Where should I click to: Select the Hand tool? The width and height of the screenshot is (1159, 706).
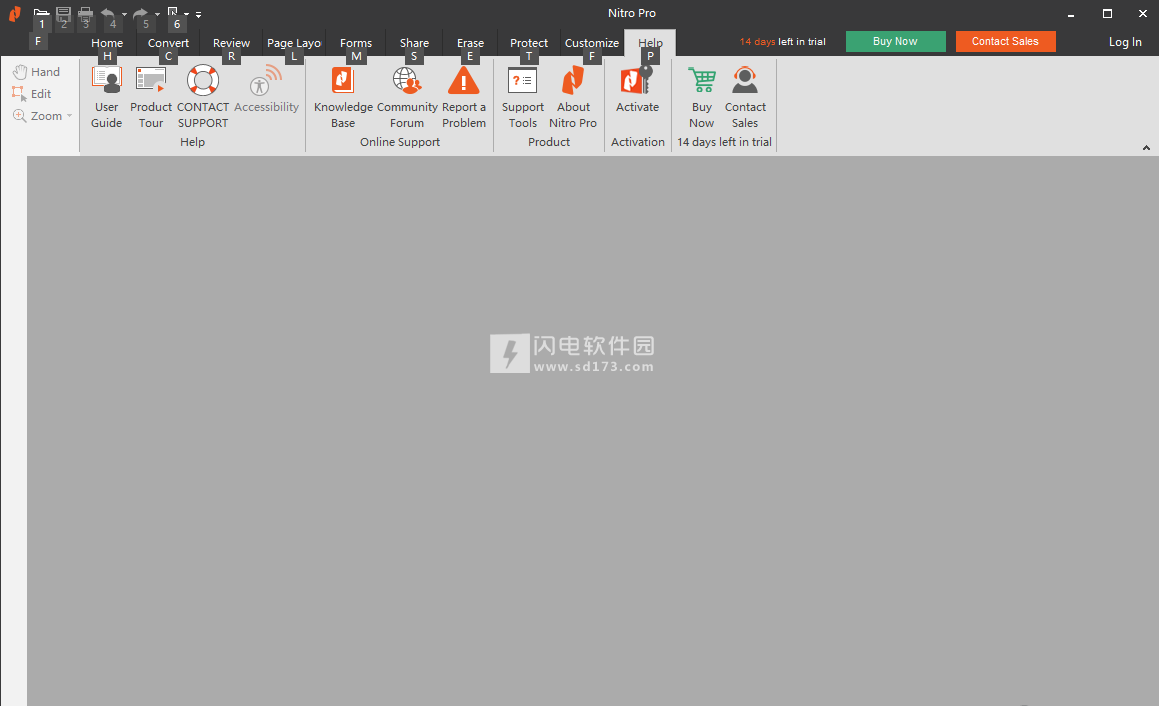tap(36, 72)
